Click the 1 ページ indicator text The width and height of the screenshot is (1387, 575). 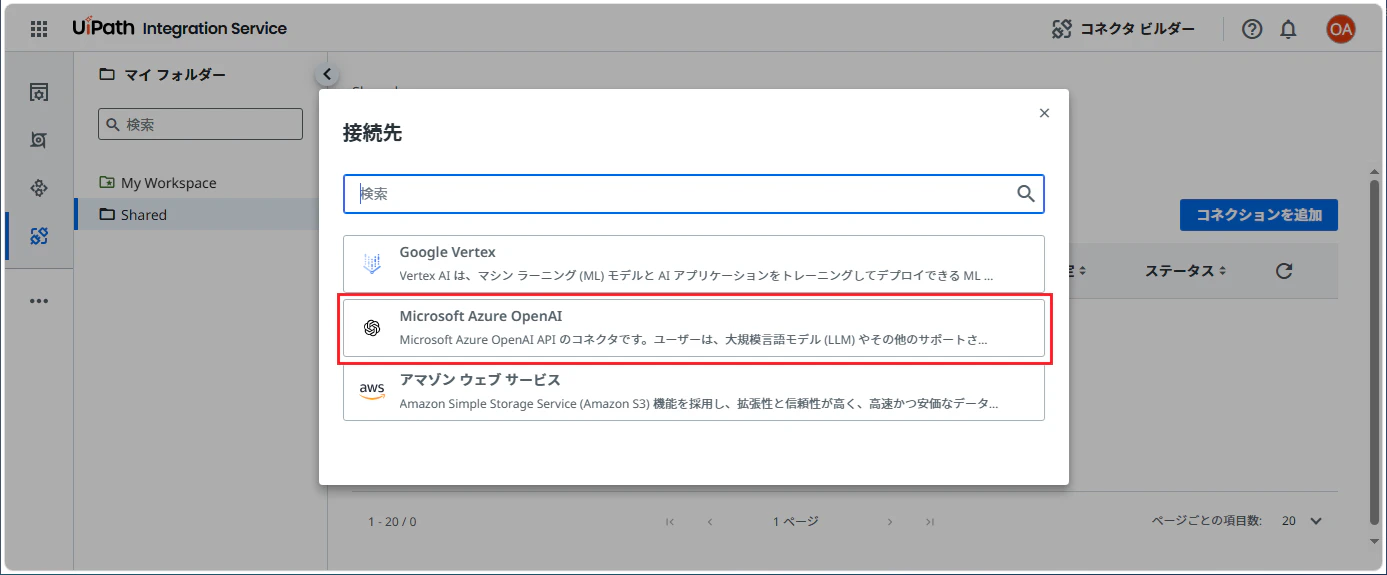(x=796, y=521)
